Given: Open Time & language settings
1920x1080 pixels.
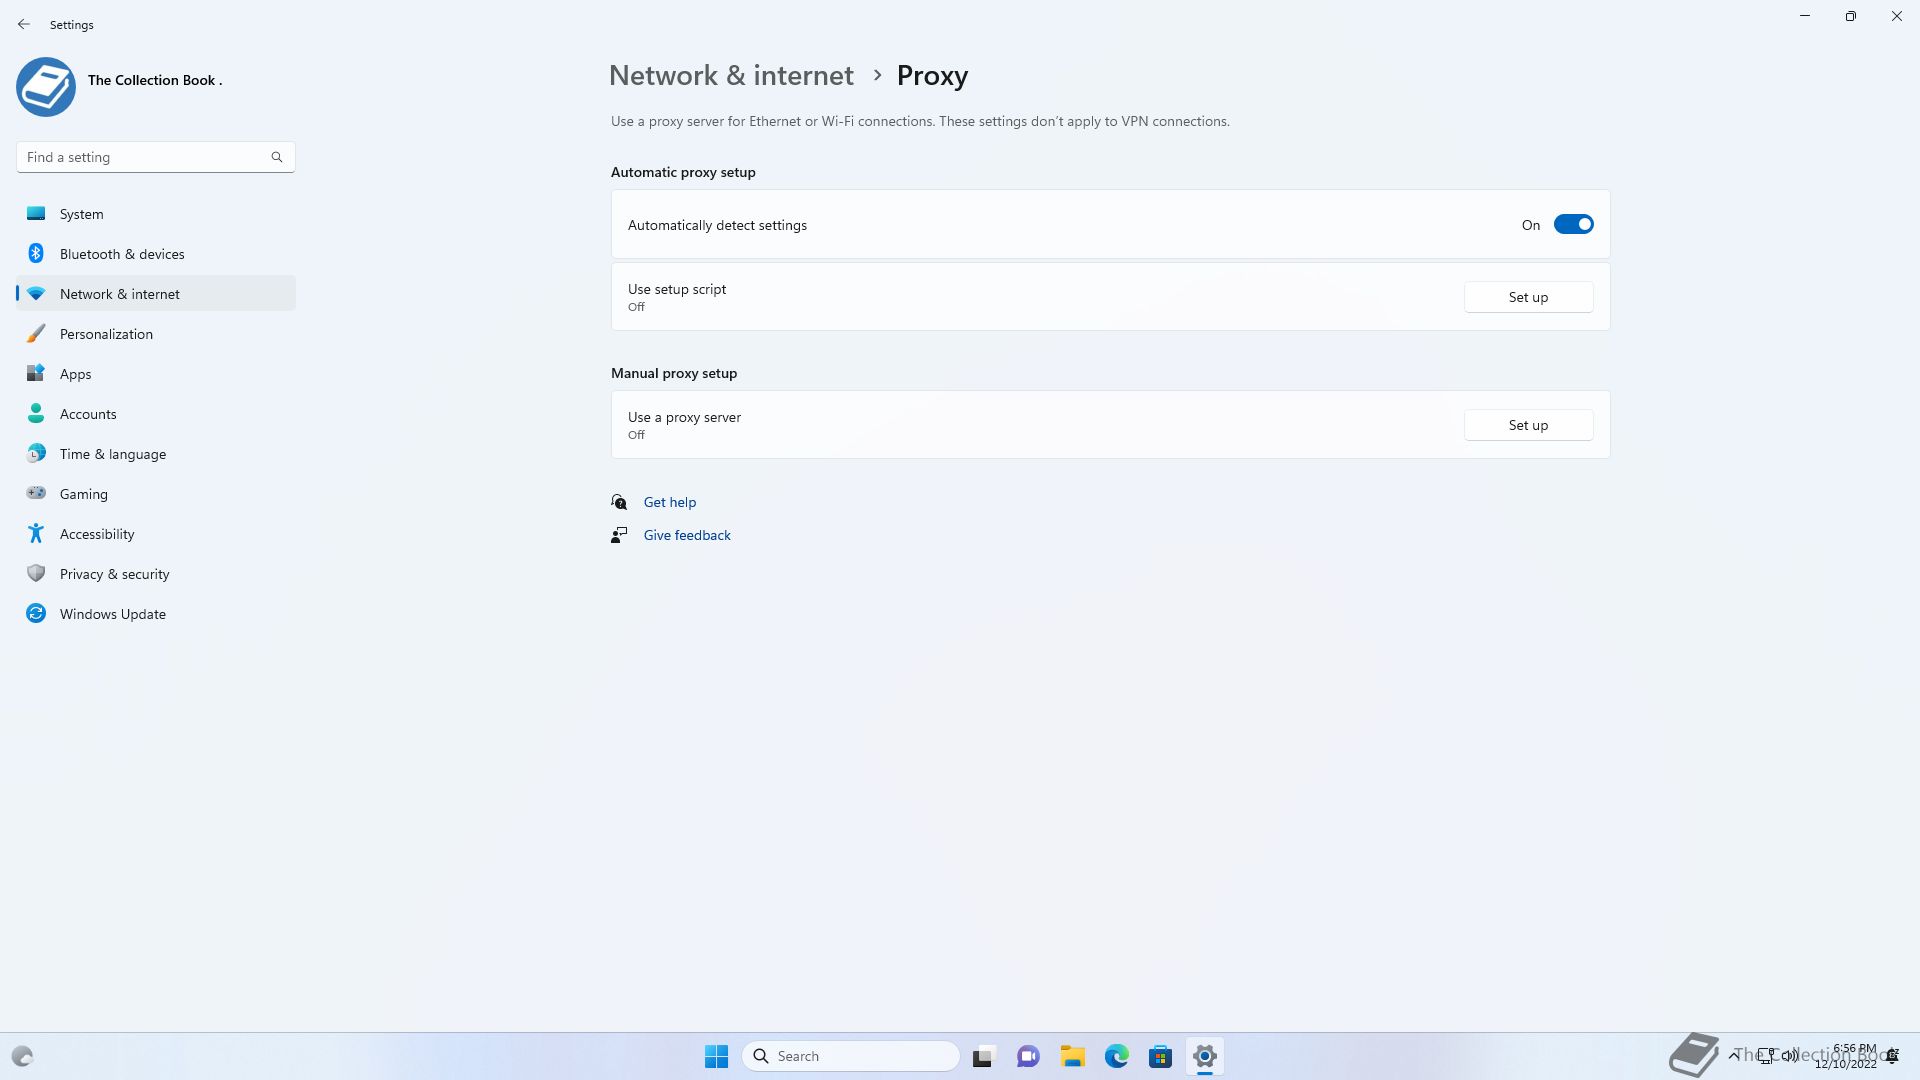Looking at the screenshot, I should click(112, 454).
